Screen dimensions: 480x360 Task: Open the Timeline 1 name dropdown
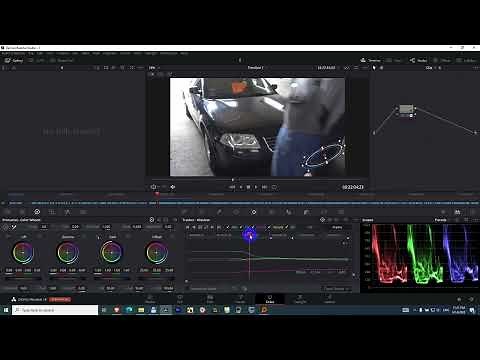tap(256, 68)
